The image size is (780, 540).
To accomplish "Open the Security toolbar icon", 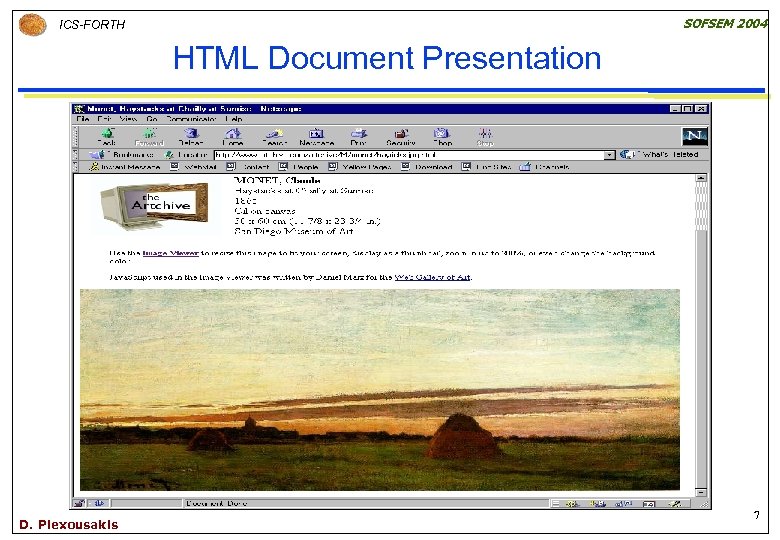I will click(401, 137).
